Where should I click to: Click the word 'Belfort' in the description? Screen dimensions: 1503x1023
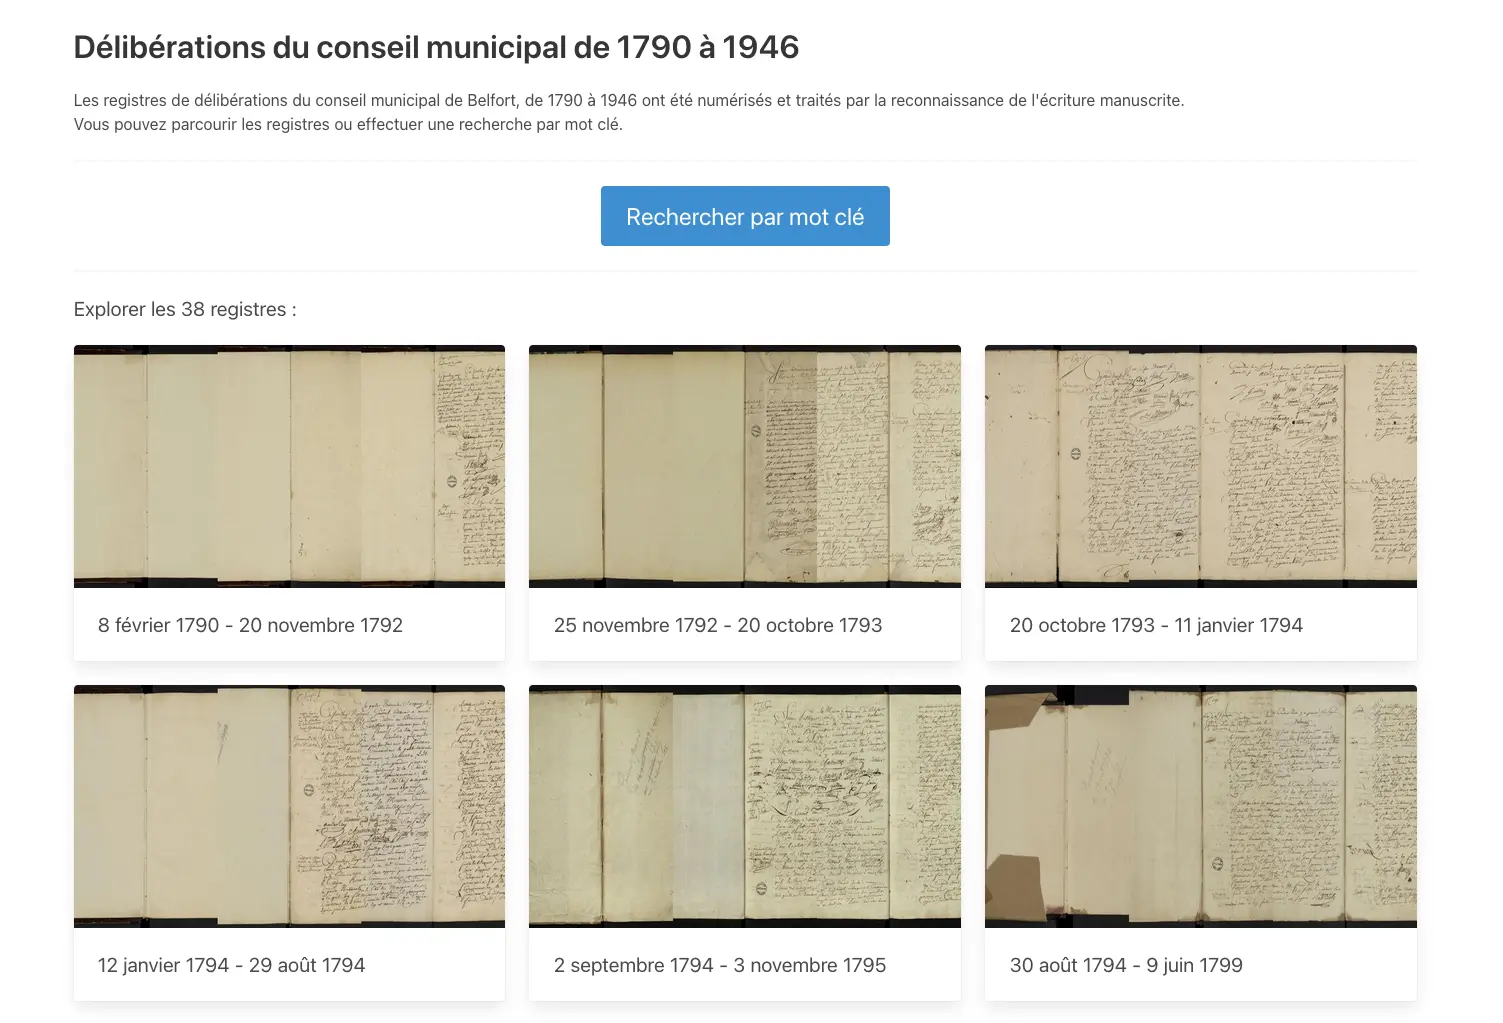pos(491,100)
